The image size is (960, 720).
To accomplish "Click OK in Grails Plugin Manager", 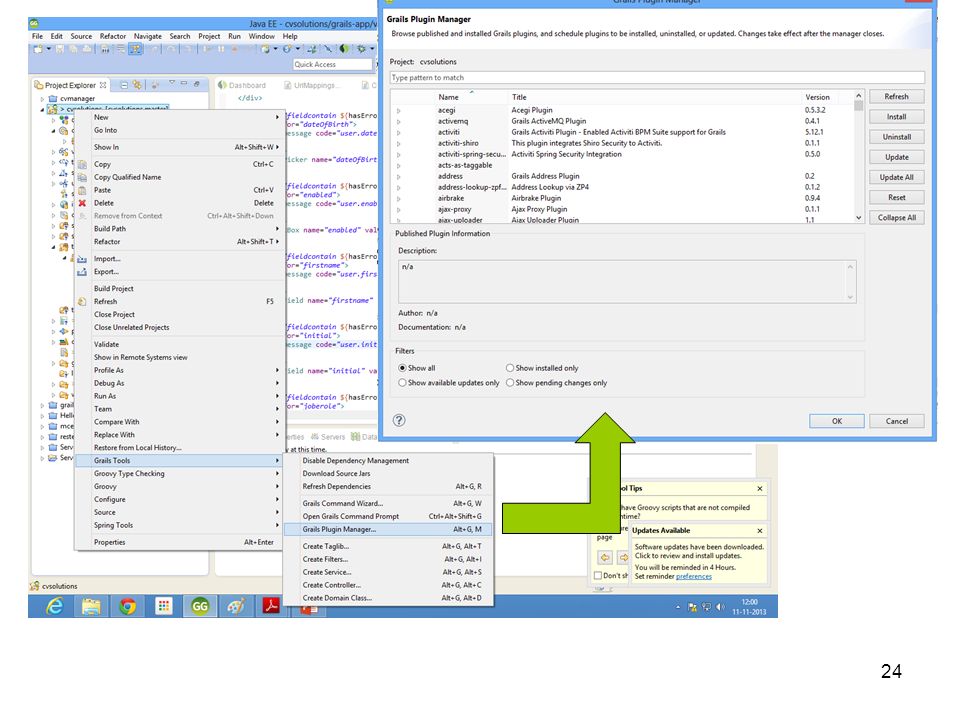I will tap(836, 421).
